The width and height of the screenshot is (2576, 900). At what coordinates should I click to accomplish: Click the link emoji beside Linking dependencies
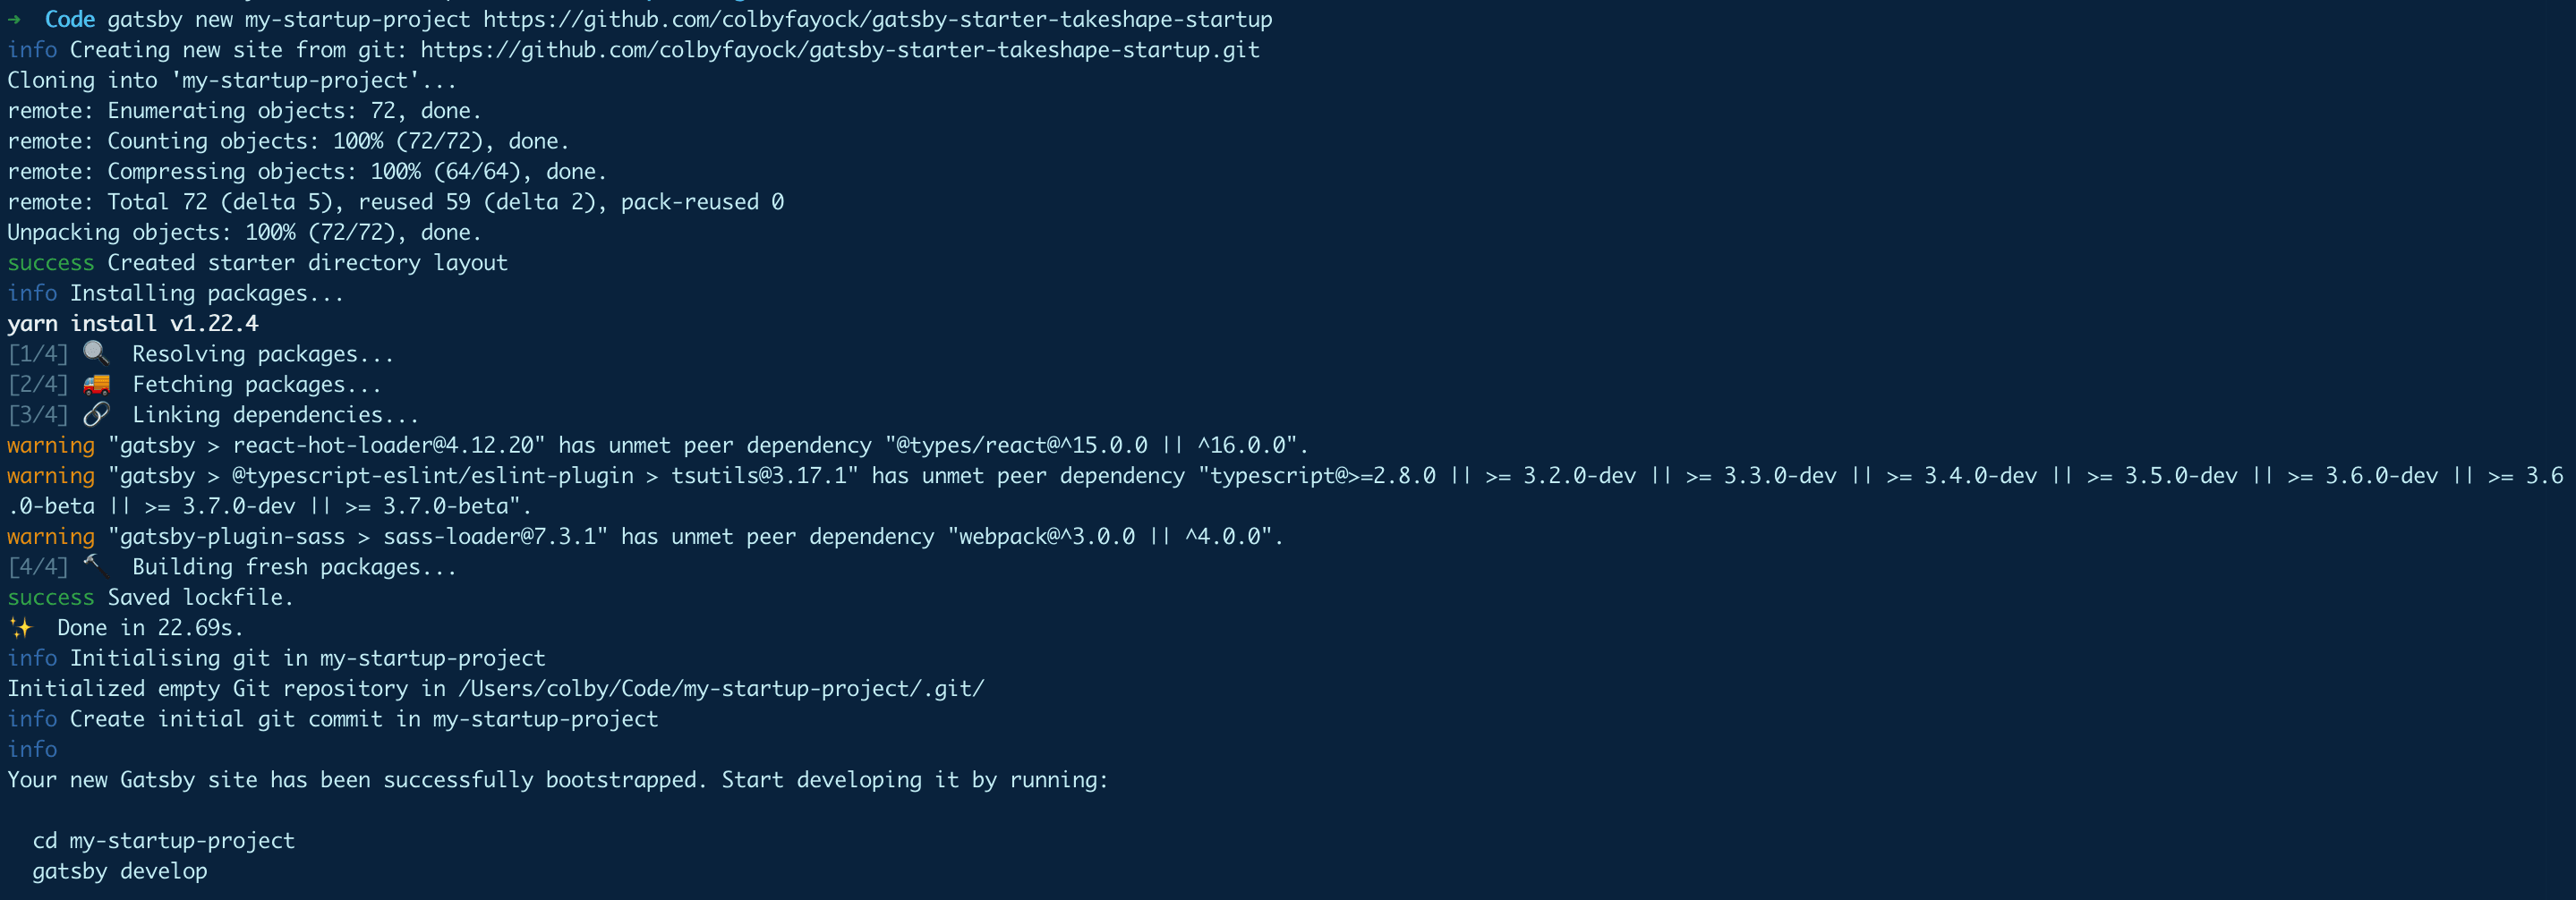[96, 414]
